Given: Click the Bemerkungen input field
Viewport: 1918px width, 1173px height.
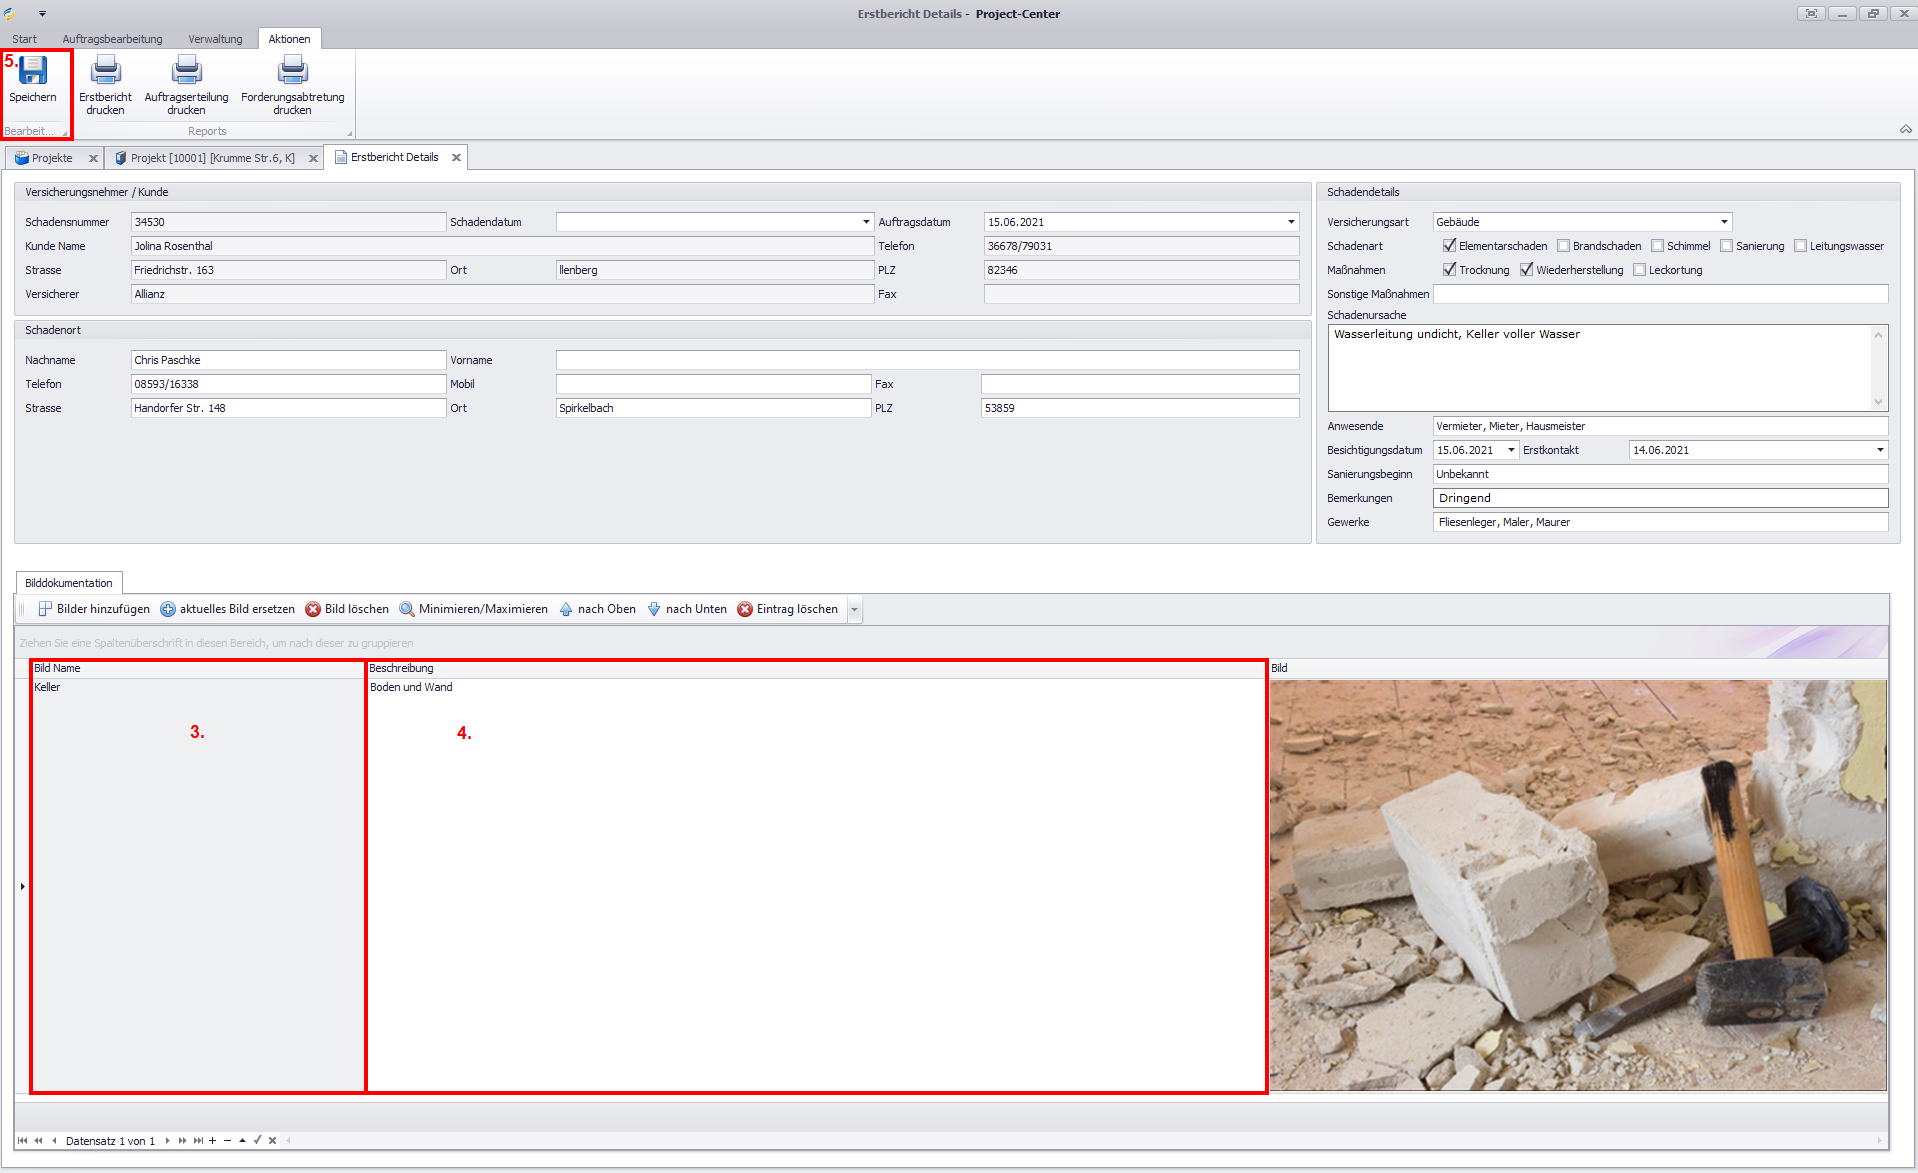Looking at the screenshot, I should pyautogui.click(x=1660, y=498).
